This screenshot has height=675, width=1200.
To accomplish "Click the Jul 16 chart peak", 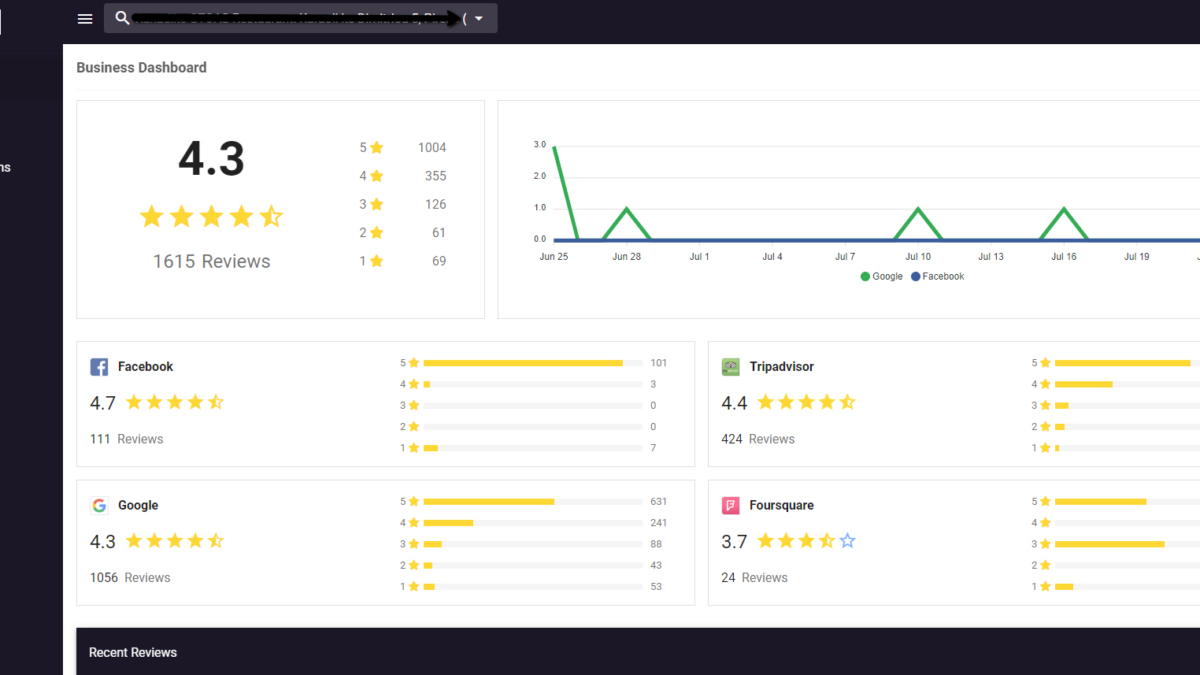I will coord(1064,208).
